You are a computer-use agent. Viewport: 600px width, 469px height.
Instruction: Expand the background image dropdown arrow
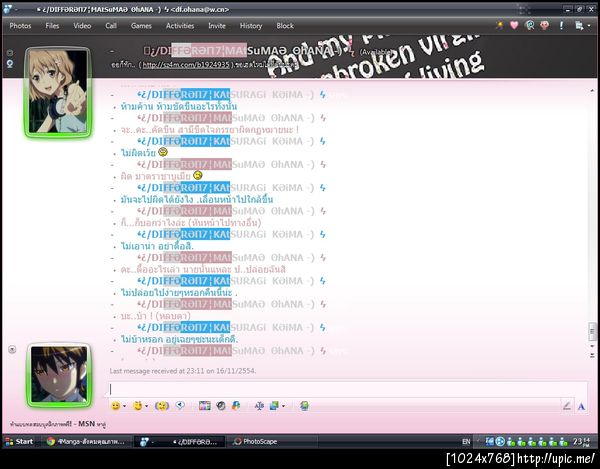tap(283, 406)
